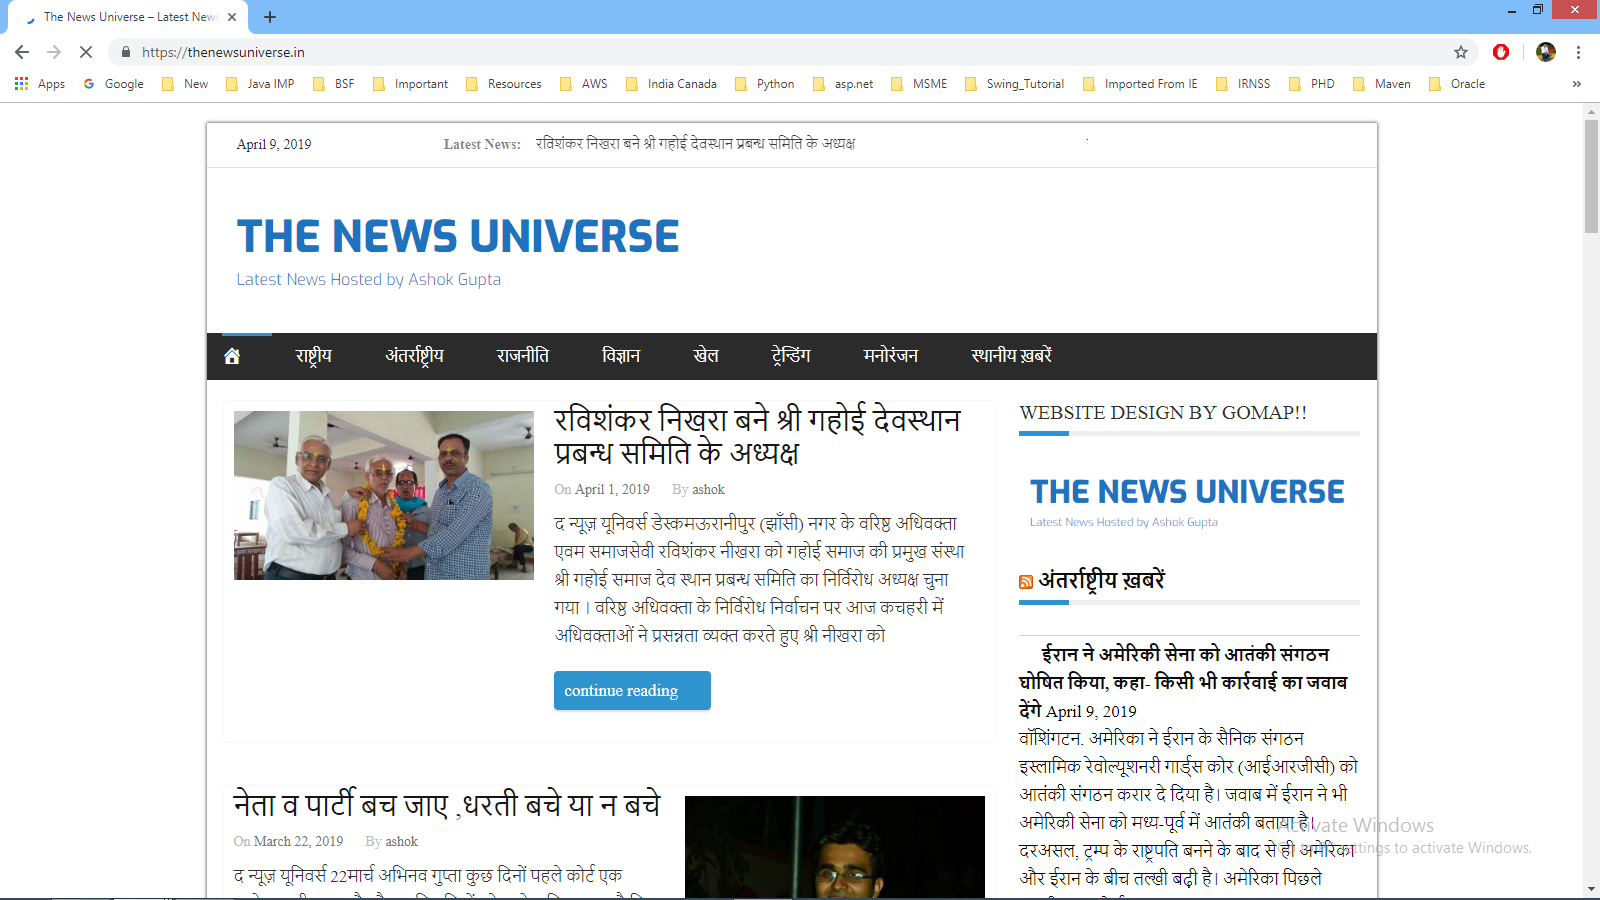This screenshot has width=1600, height=900.
Task: Click the browser forward arrow
Action: [x=54, y=52]
